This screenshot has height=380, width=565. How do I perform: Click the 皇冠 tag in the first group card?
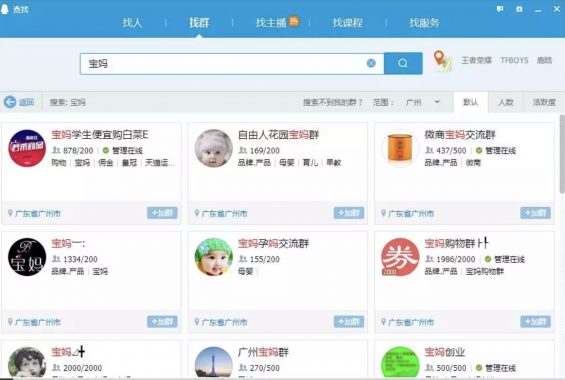coord(129,163)
